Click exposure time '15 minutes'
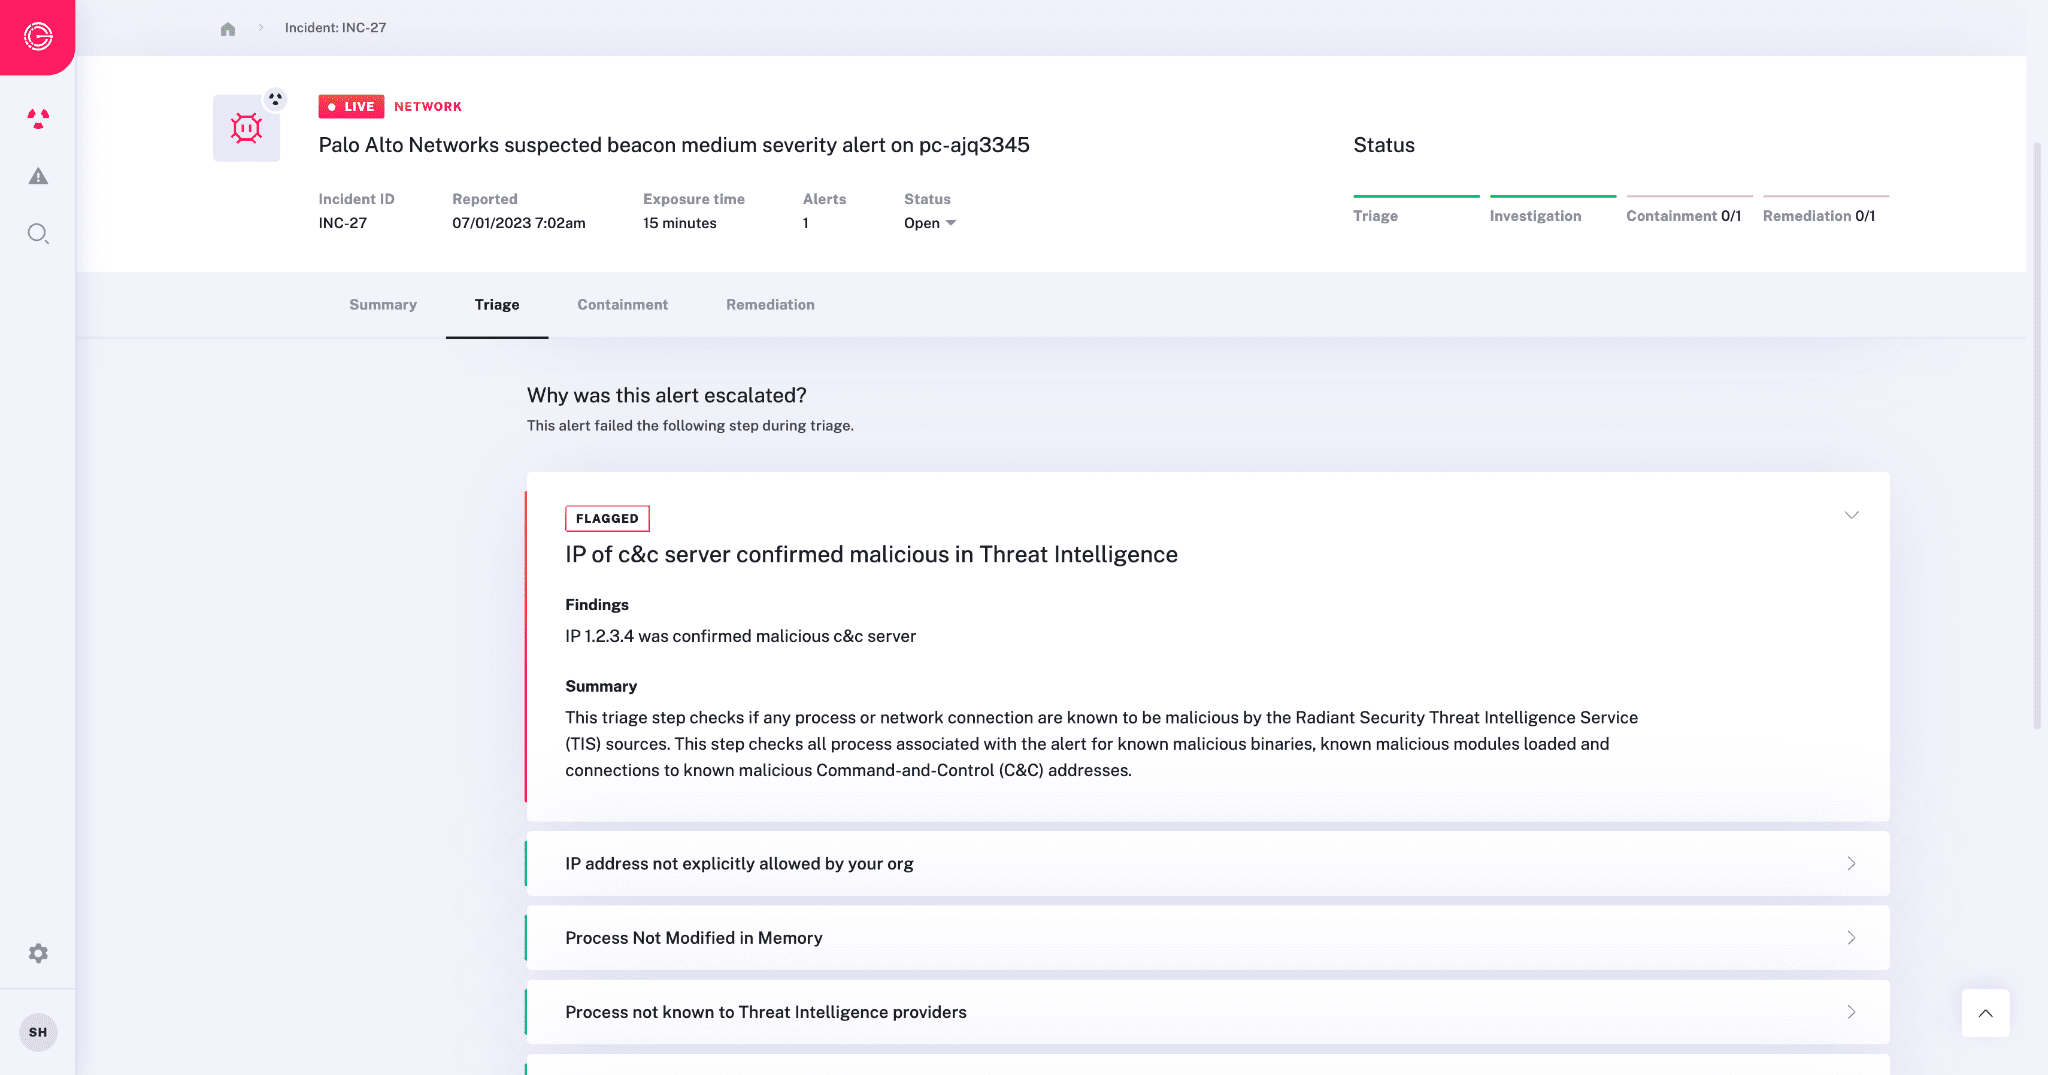The width and height of the screenshot is (2048, 1075). (x=680, y=223)
